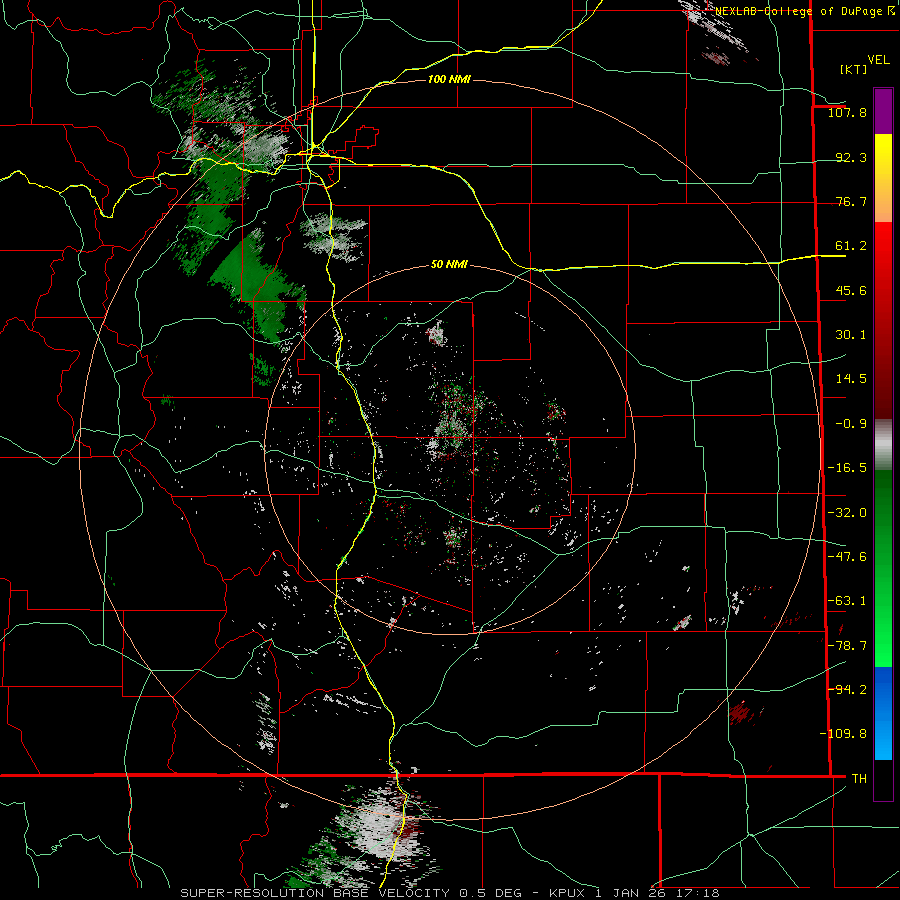Pick the green segment of velocity scale
This screenshot has height=900, width=900.
click(883, 568)
